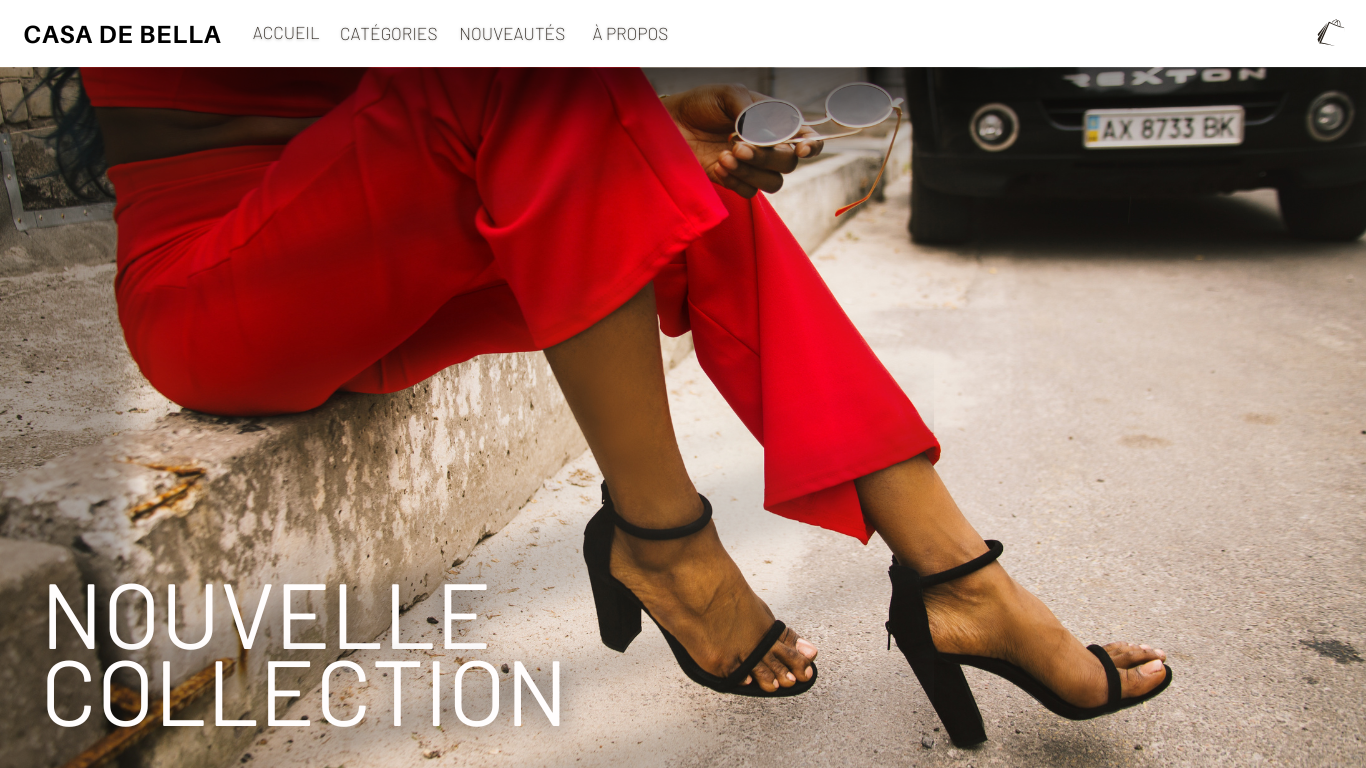Viewport: 1366px width, 768px height.
Task: Click the COLLECTION headline word
Action: [305, 693]
